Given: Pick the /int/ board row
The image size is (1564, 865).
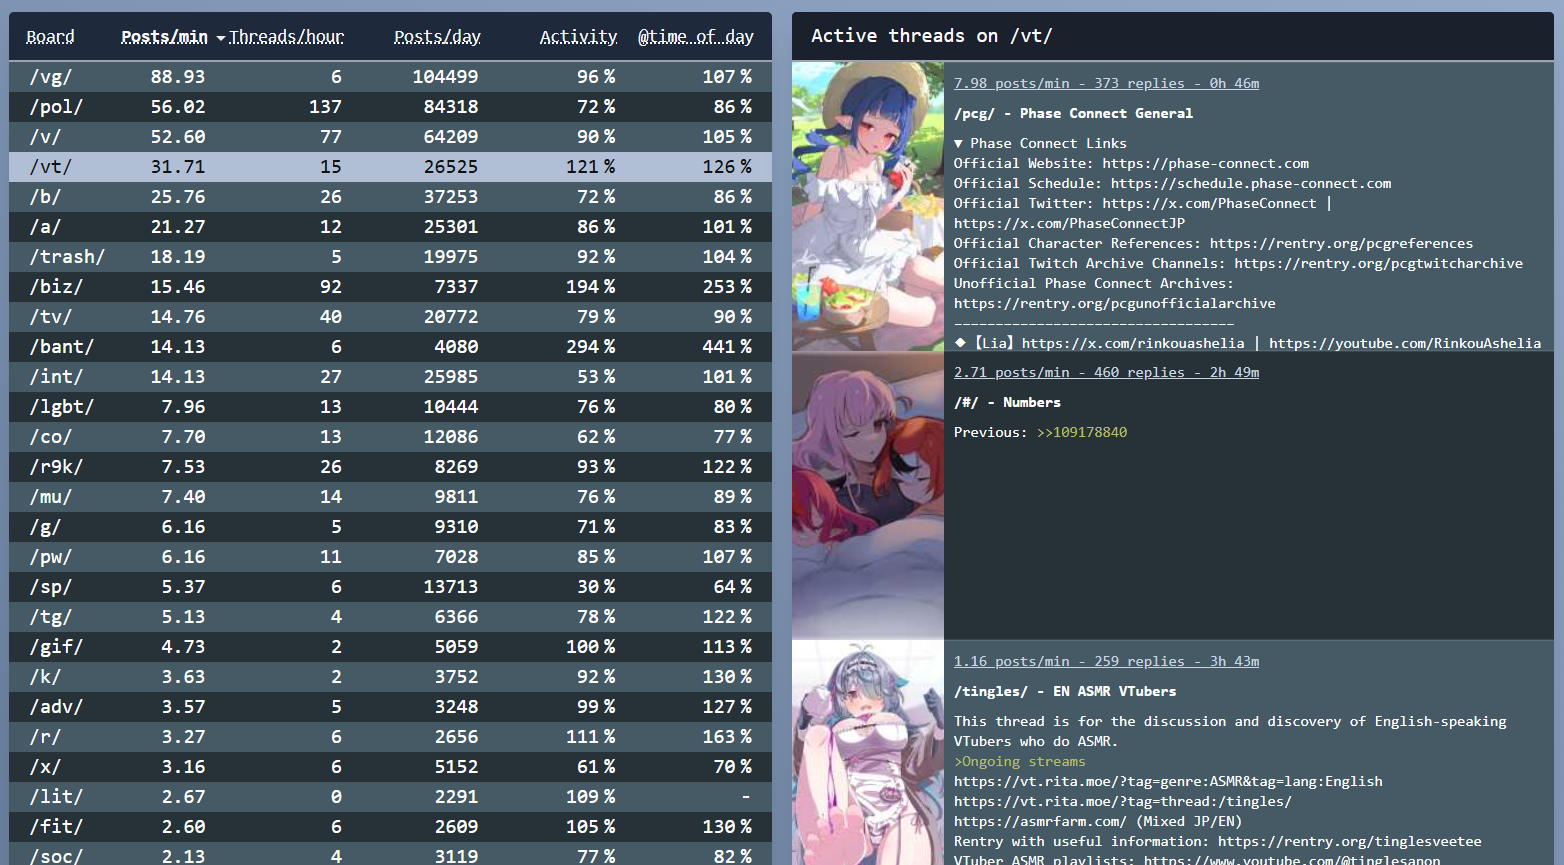Looking at the screenshot, I should [x=390, y=377].
